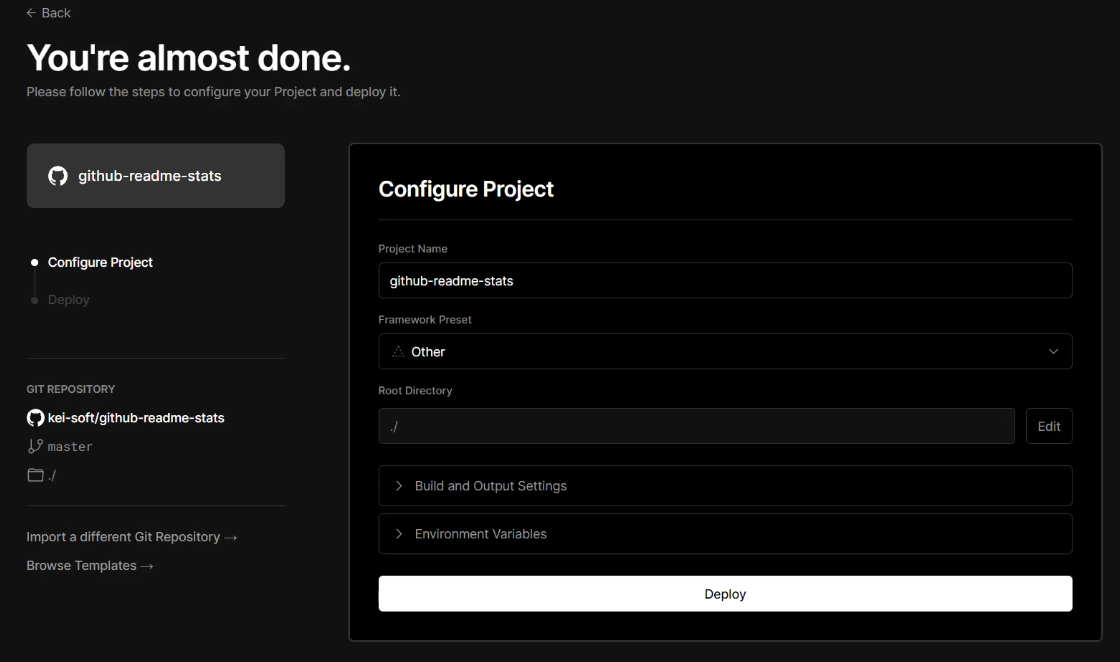Image resolution: width=1120 pixels, height=662 pixels.
Task: Open the Browse Templates link
Action: pyautogui.click(x=90, y=566)
